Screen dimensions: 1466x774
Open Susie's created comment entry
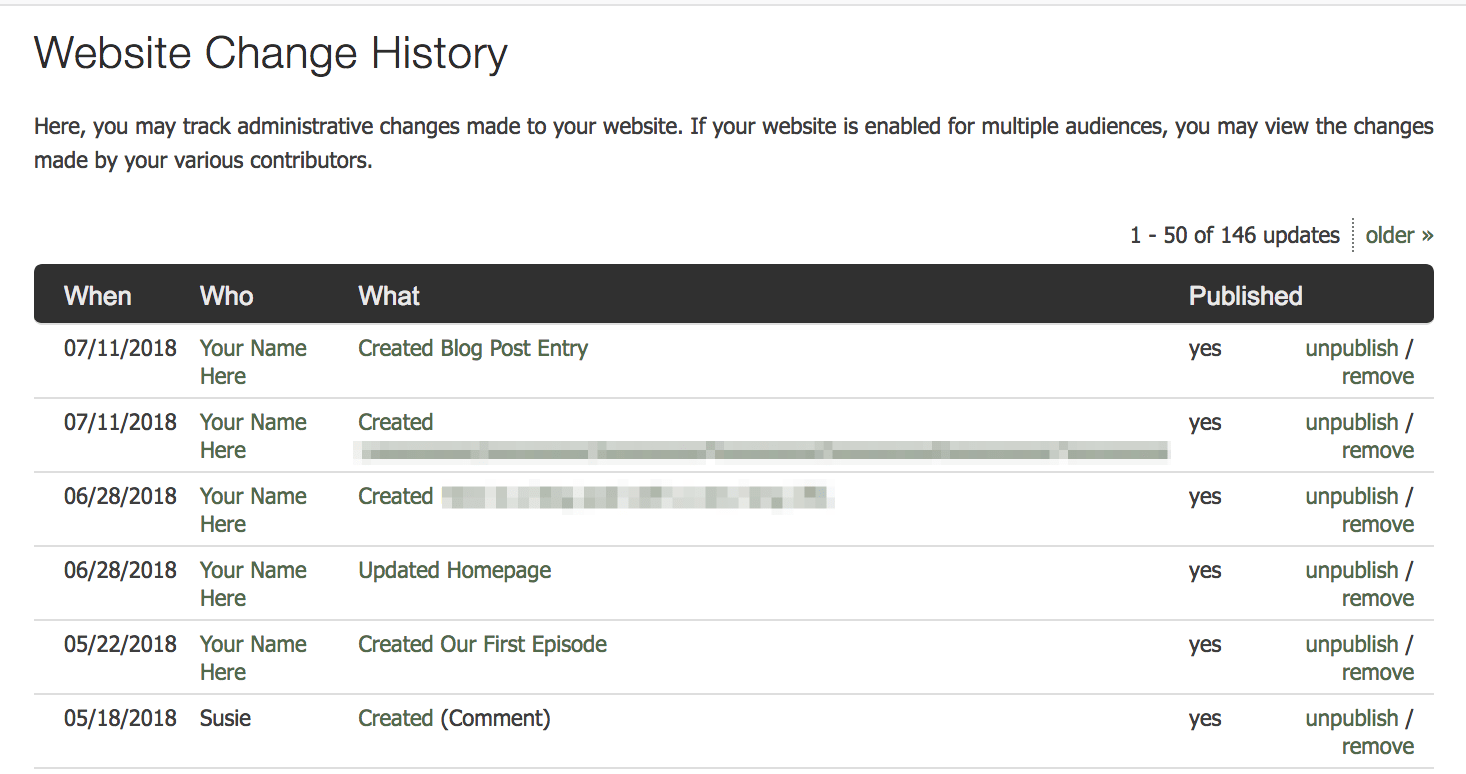tap(395, 718)
